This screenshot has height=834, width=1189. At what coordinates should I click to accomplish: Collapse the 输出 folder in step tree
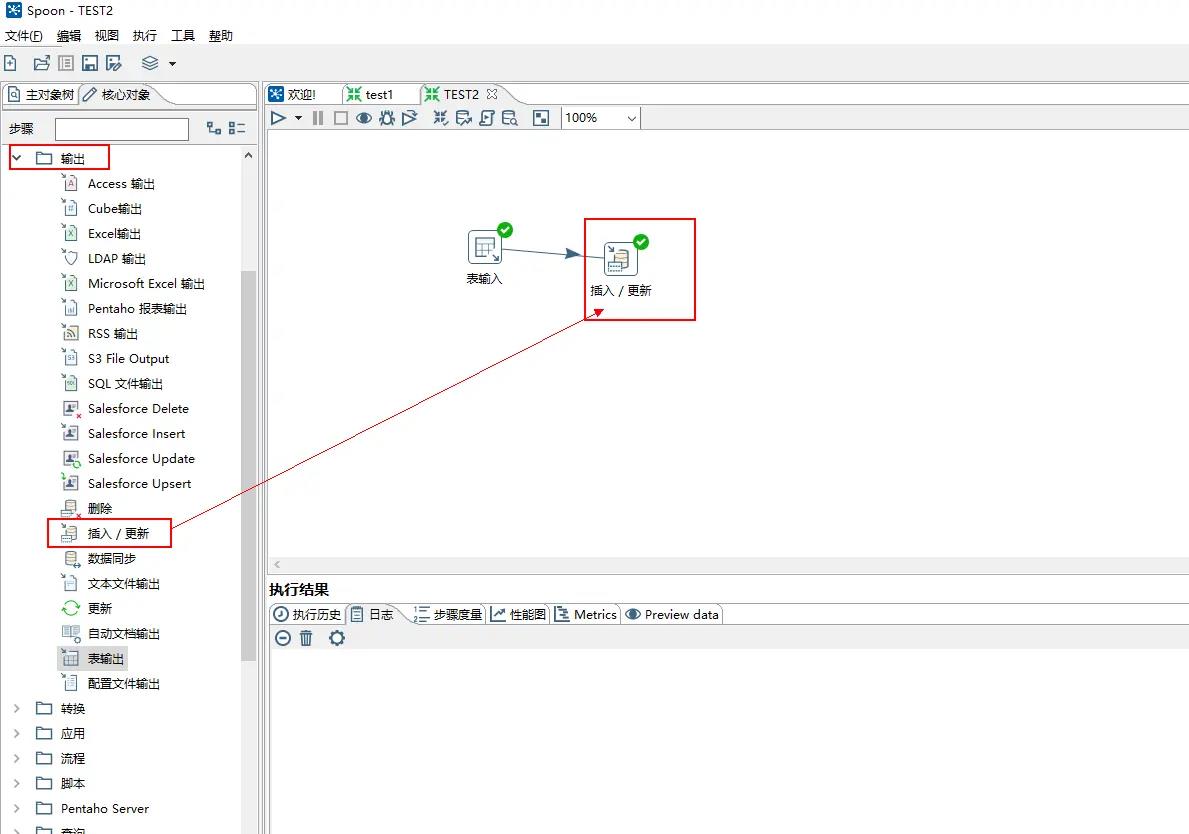pyautogui.click(x=17, y=158)
